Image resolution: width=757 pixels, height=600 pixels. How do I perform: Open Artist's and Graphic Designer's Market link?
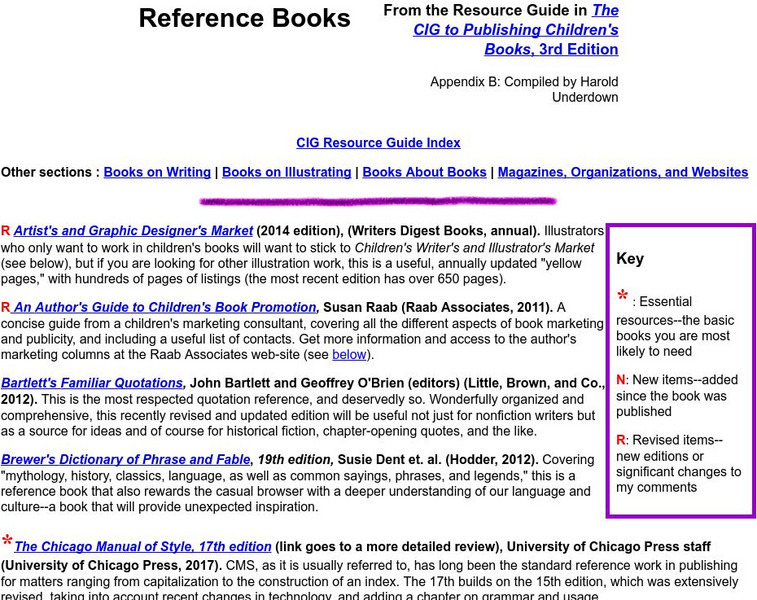coord(133,231)
